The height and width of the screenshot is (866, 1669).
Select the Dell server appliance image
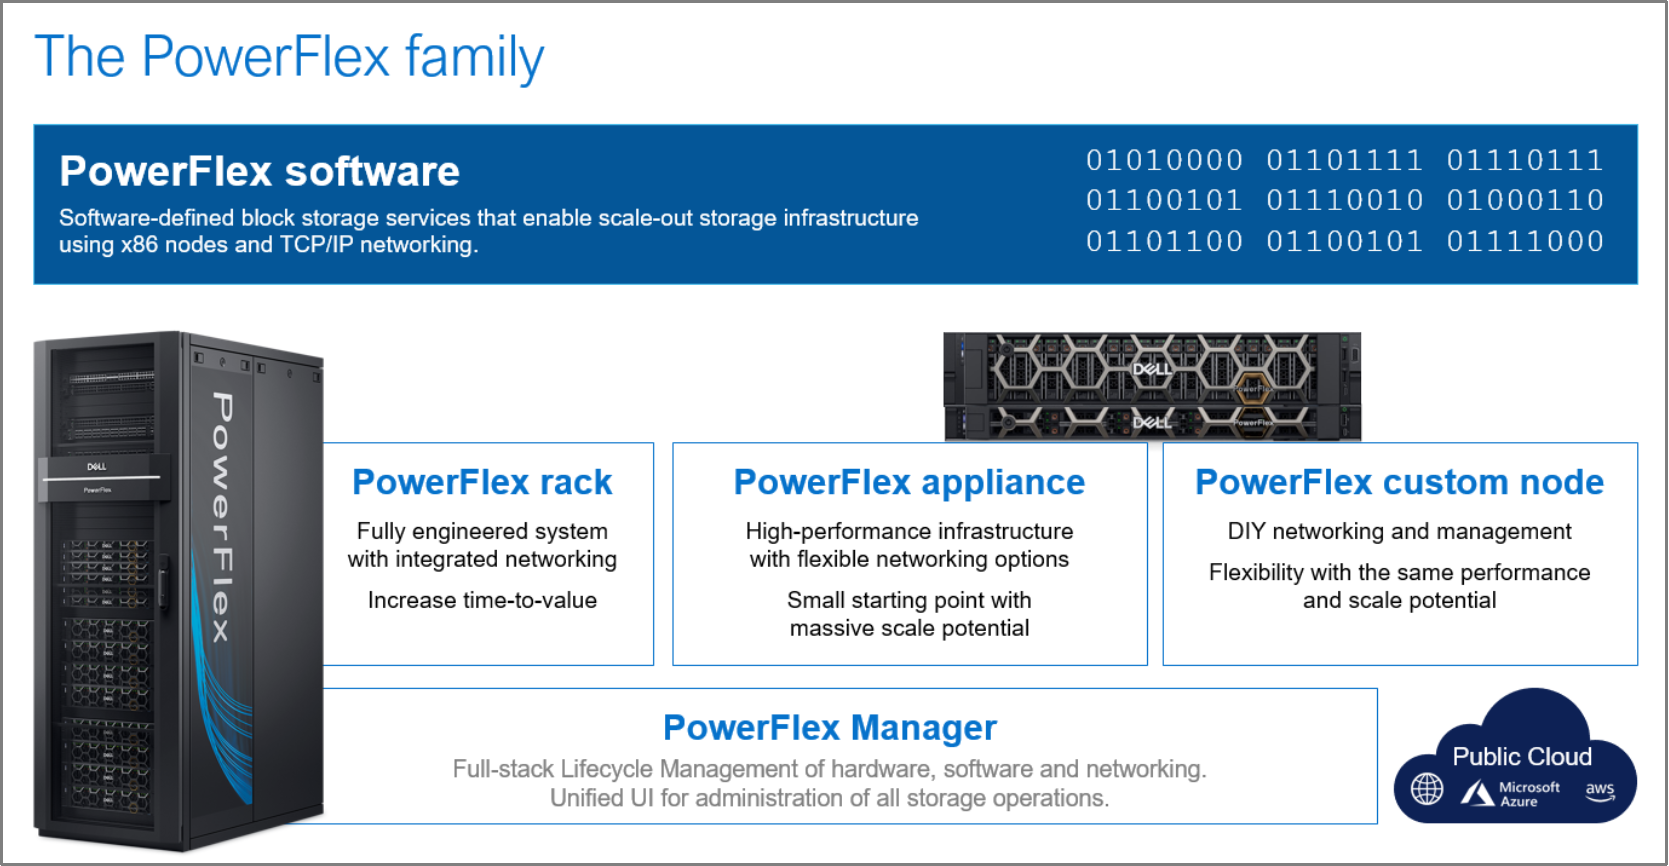click(x=1152, y=387)
